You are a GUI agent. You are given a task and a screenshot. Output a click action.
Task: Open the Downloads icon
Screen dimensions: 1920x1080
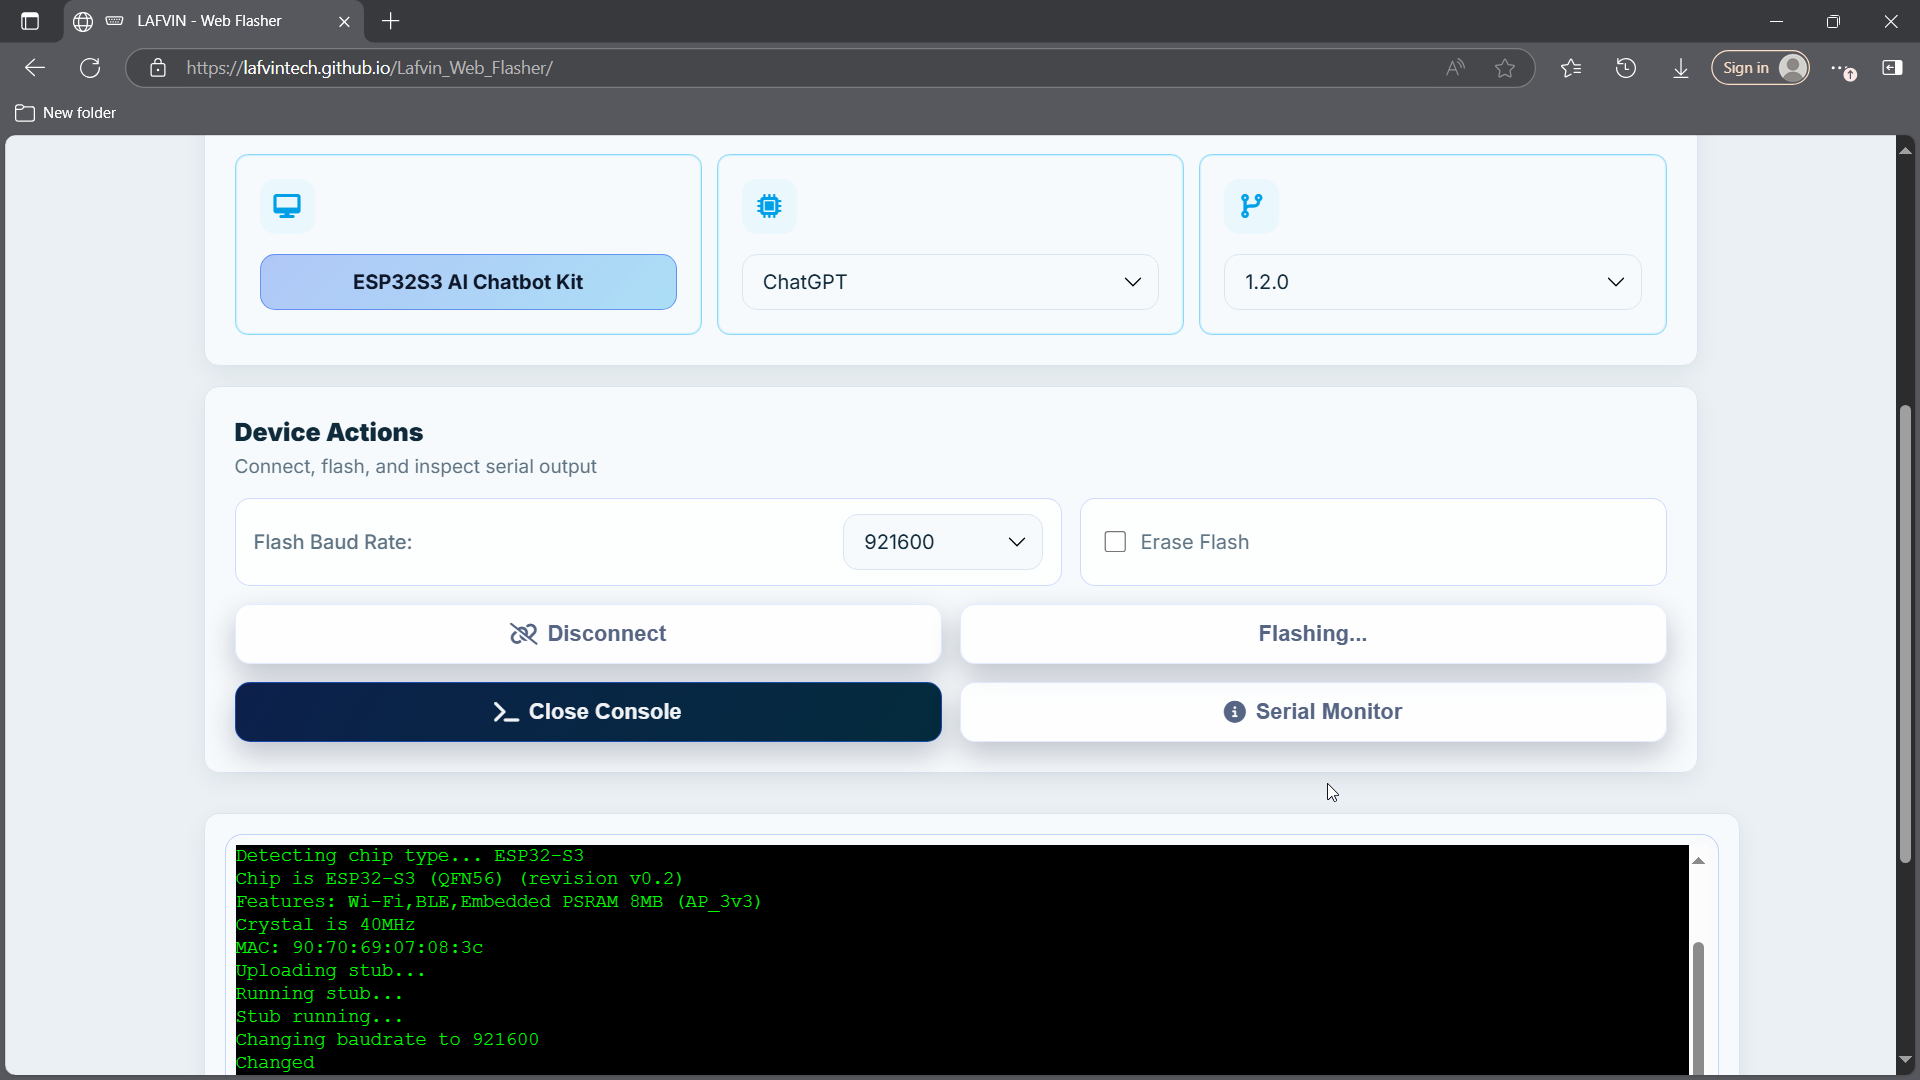pos(1681,68)
